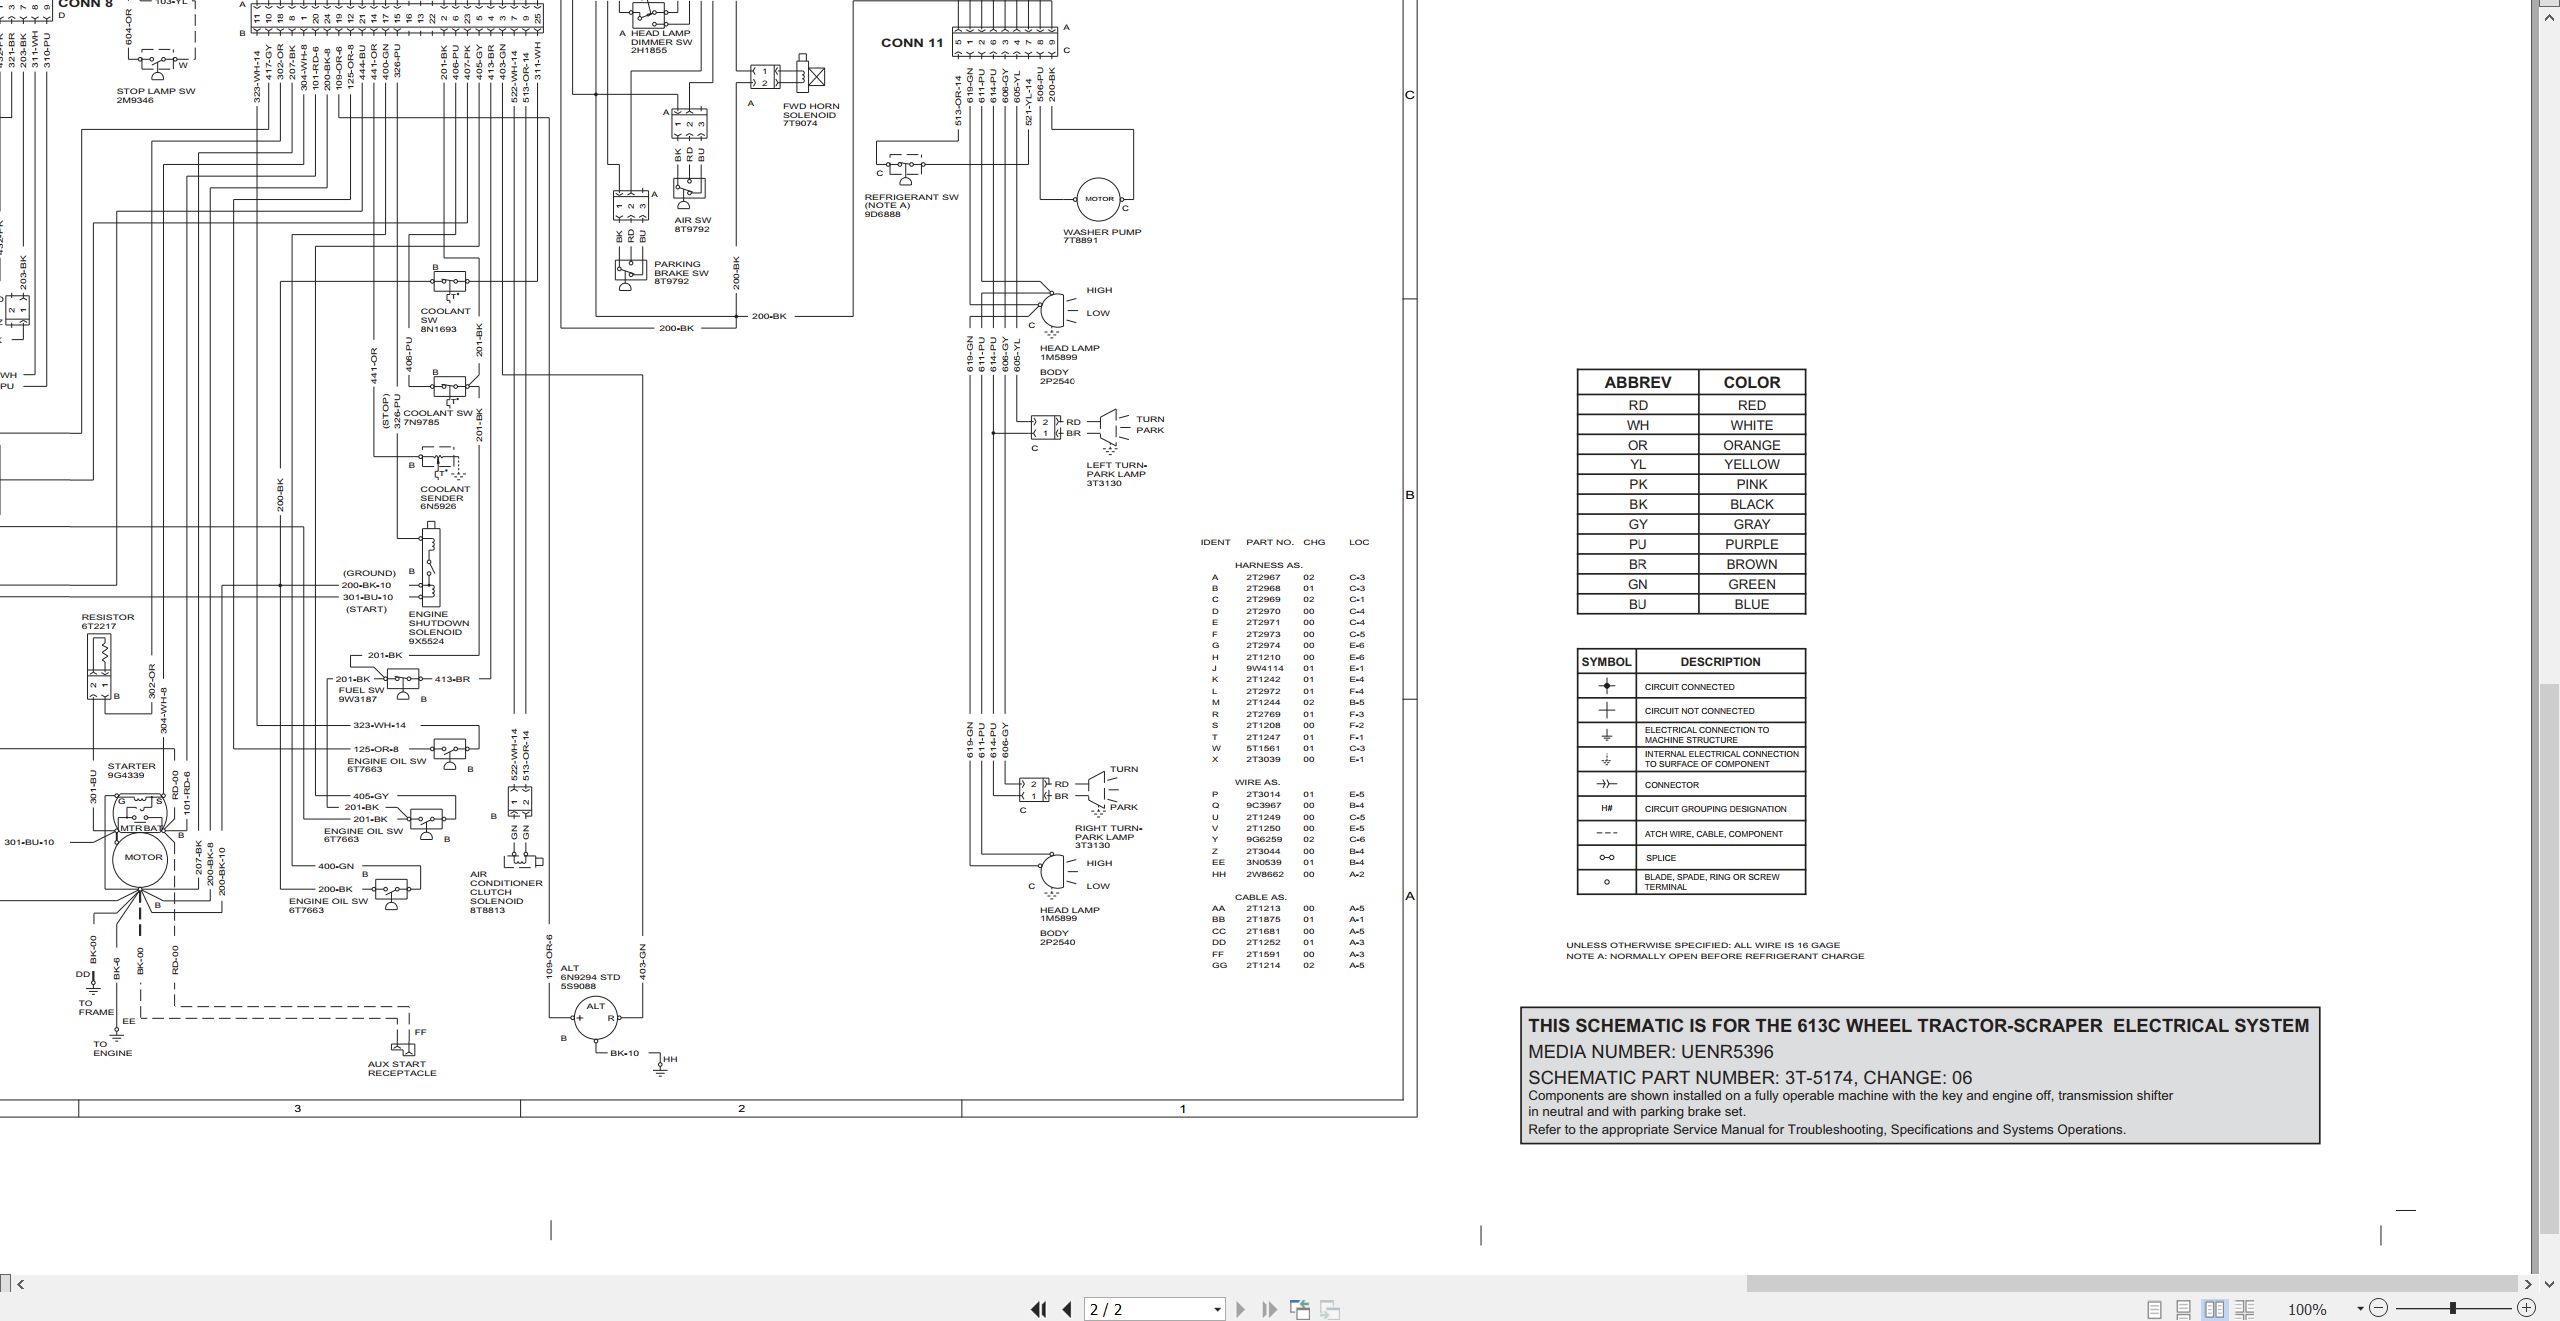Click the AUX START RECEPTACLE label
The width and height of the screenshot is (2560, 1321).
tap(402, 1068)
